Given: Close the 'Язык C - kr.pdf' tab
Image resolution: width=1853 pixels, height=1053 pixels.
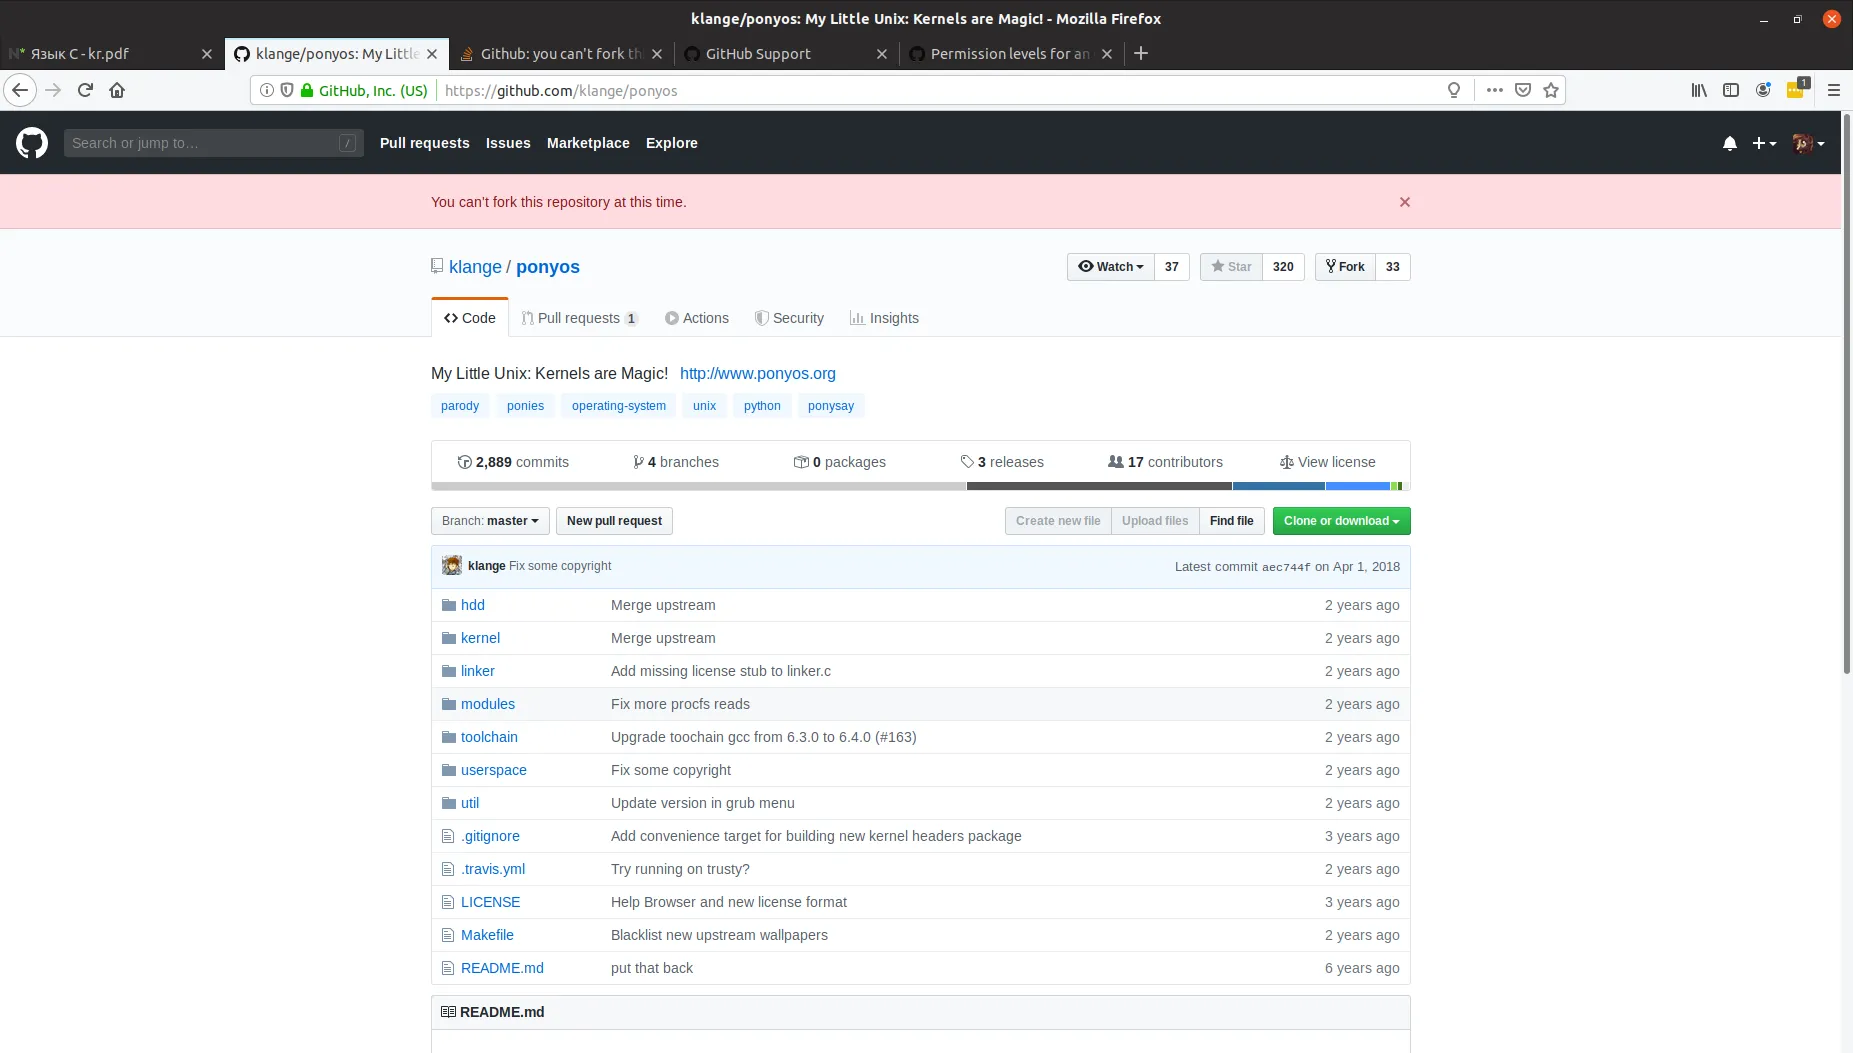Looking at the screenshot, I should click(x=207, y=54).
